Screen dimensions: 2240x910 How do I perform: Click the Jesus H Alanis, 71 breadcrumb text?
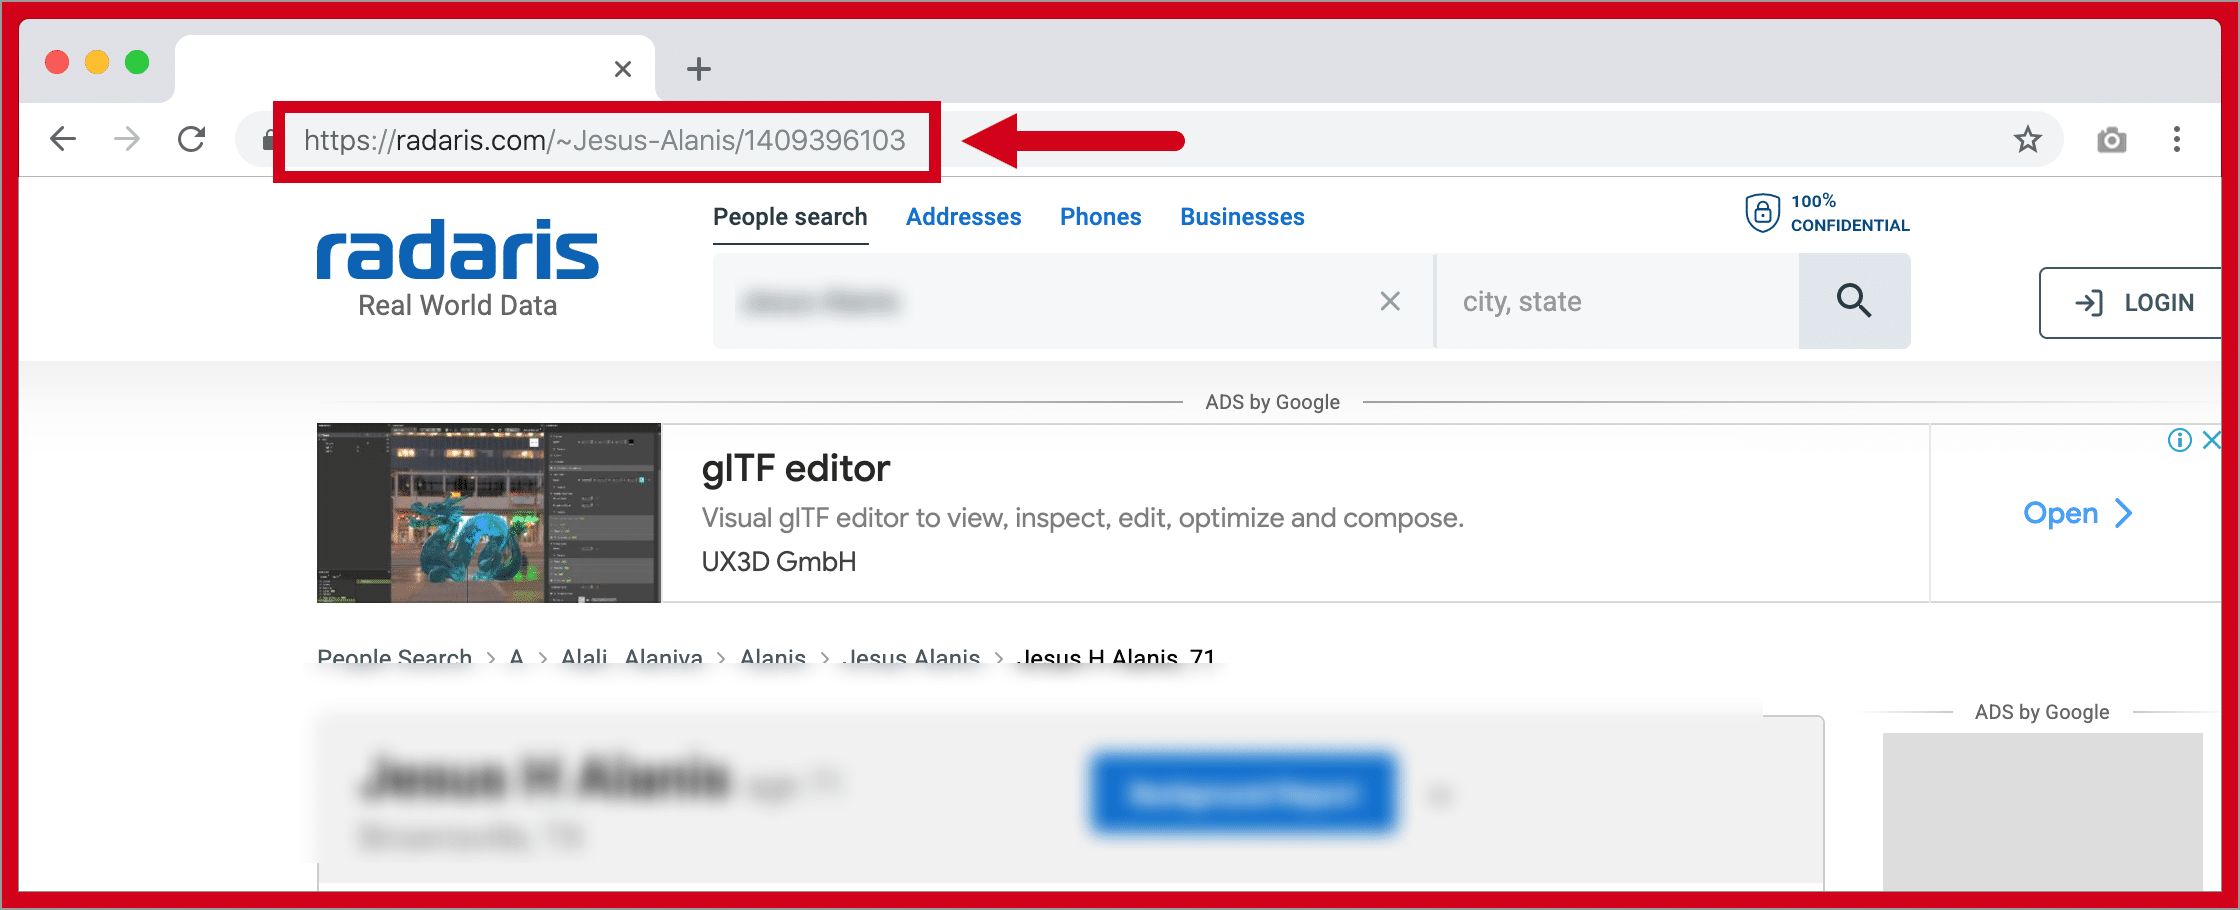pos(1117,657)
